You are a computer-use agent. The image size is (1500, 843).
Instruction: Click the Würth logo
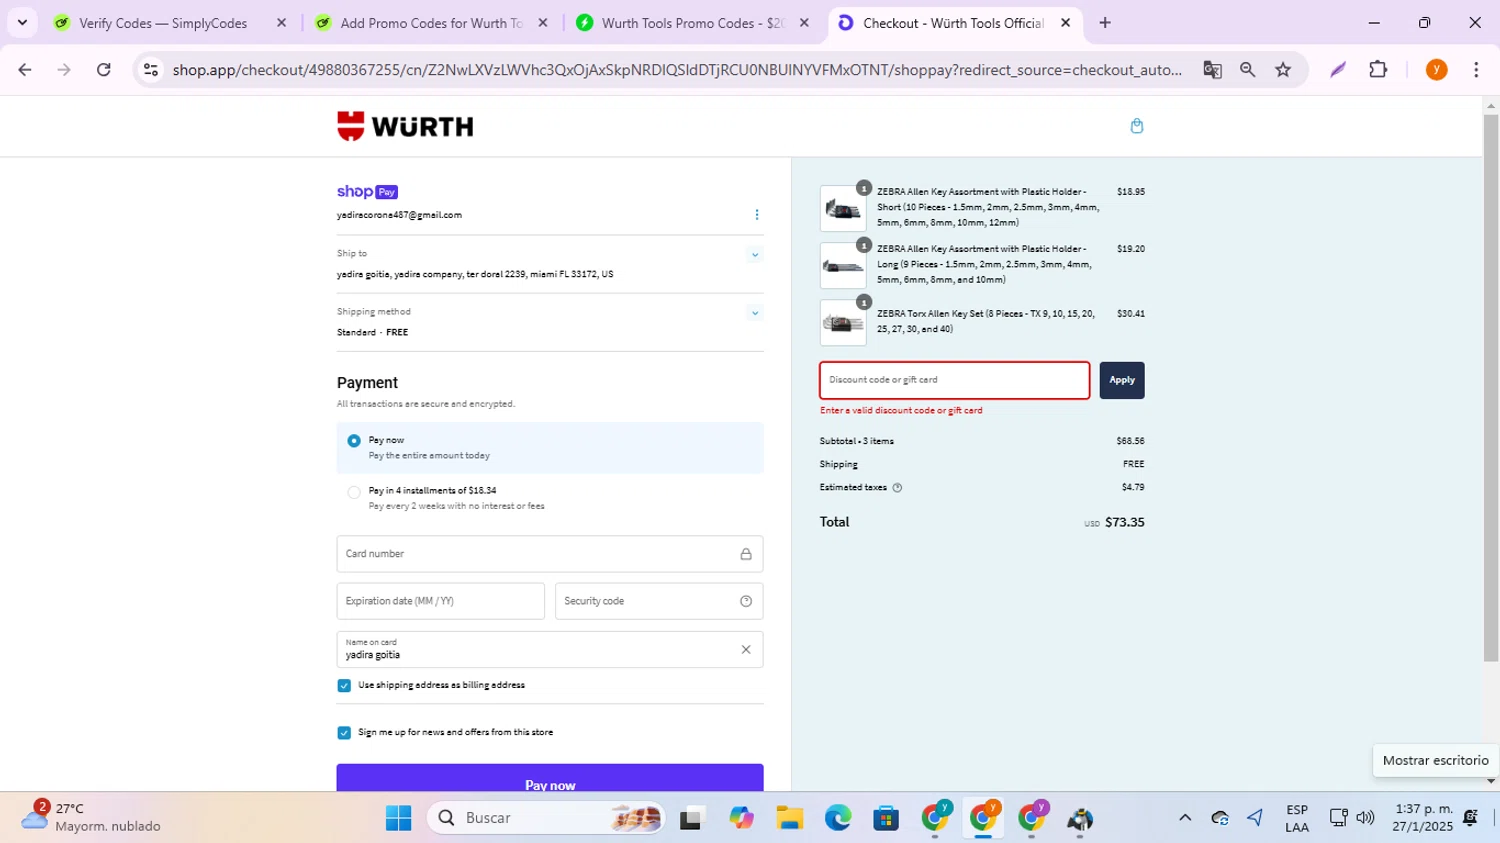[x=405, y=126]
